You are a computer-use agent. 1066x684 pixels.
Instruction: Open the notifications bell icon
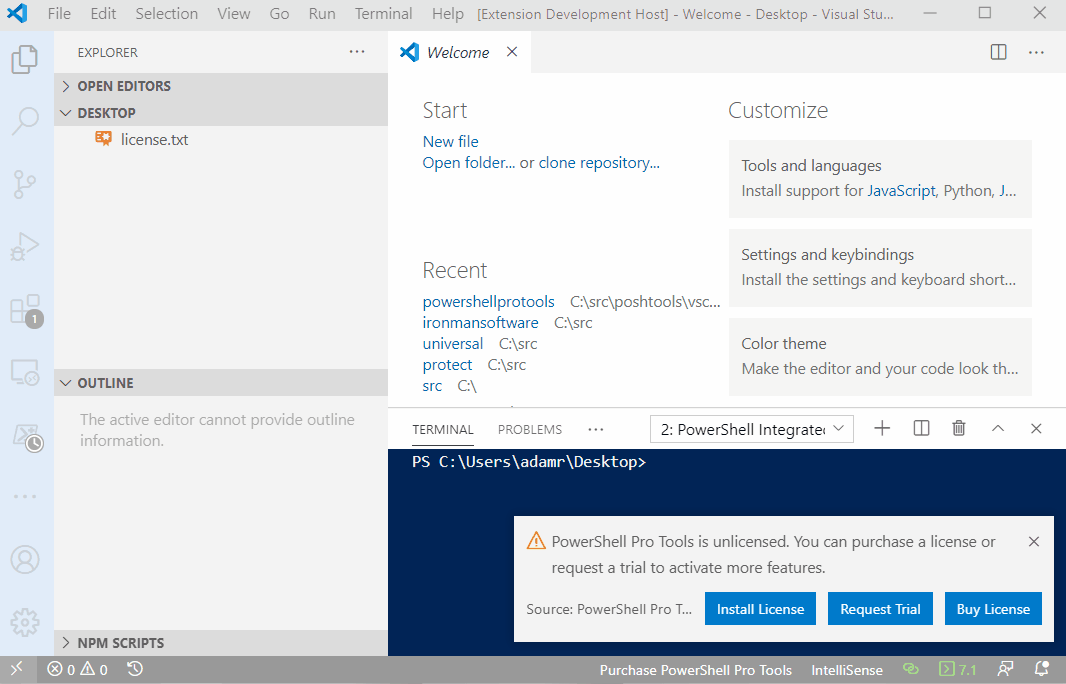1041,670
